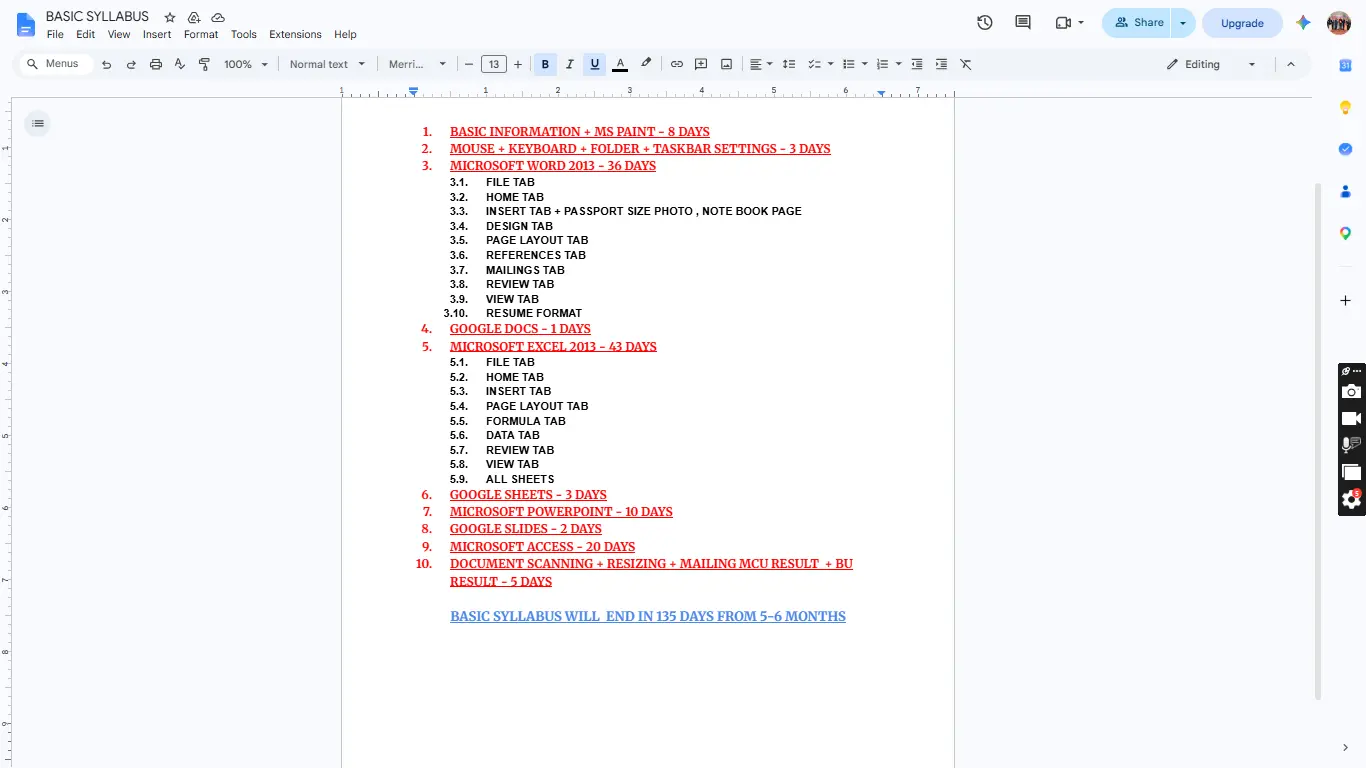Toggle the numbered list
This screenshot has width=1366, height=768.
click(x=882, y=64)
